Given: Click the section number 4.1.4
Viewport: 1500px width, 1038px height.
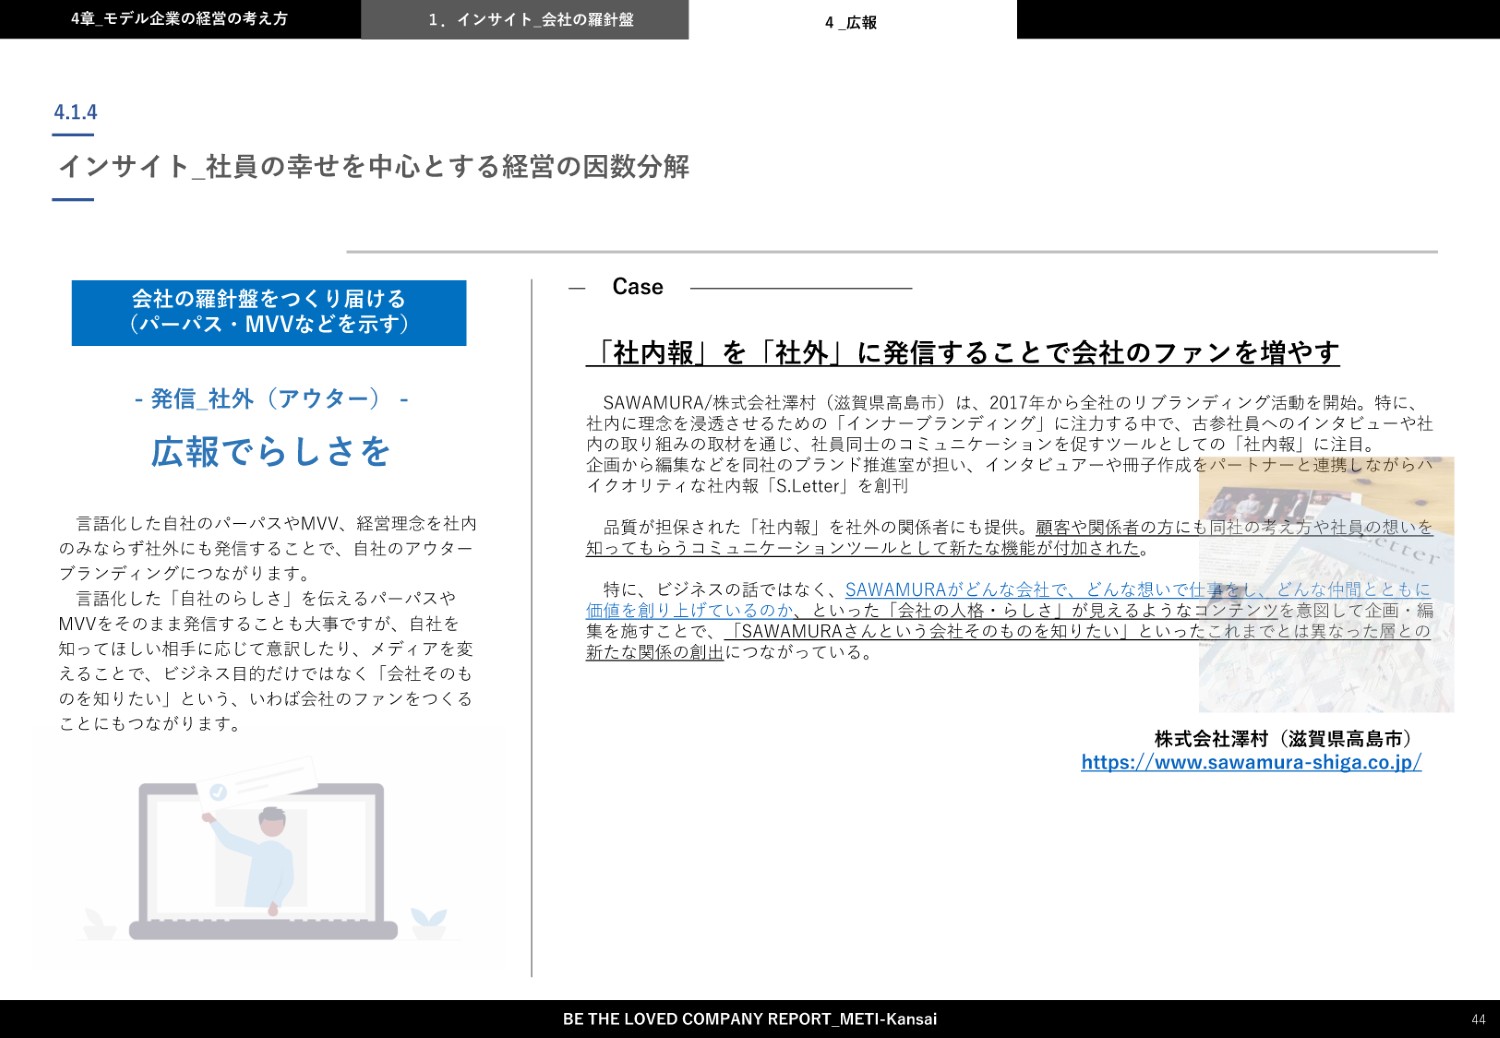Looking at the screenshot, I should coord(75,112).
